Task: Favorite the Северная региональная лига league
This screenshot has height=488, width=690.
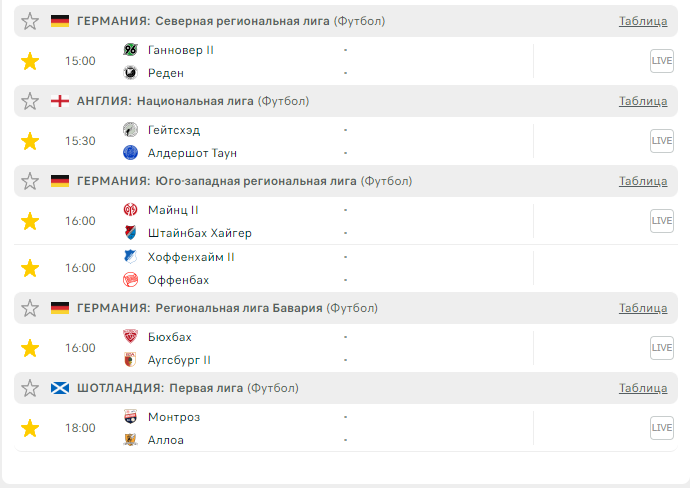Action: tap(30, 21)
